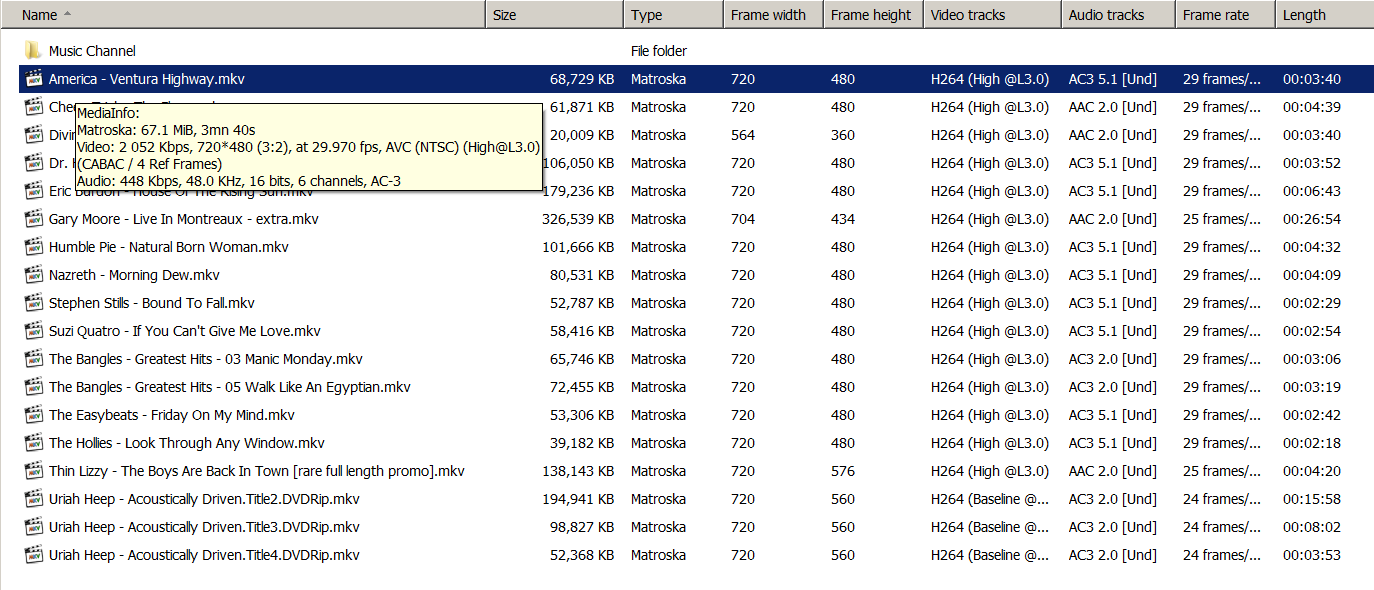Click the Length column header
This screenshot has width=1374, height=590.
(1325, 15)
